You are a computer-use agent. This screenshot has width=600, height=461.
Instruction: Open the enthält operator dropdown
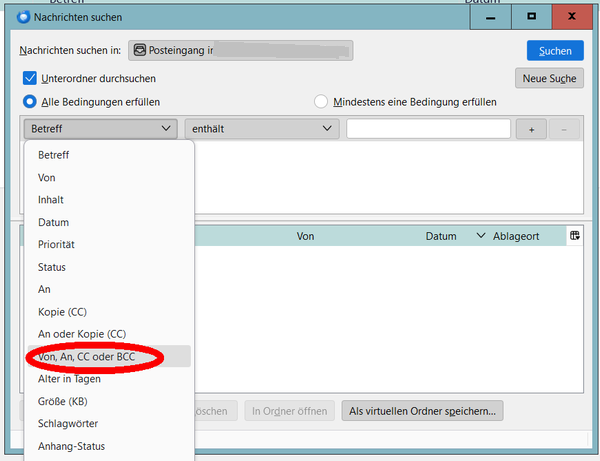[x=262, y=129]
